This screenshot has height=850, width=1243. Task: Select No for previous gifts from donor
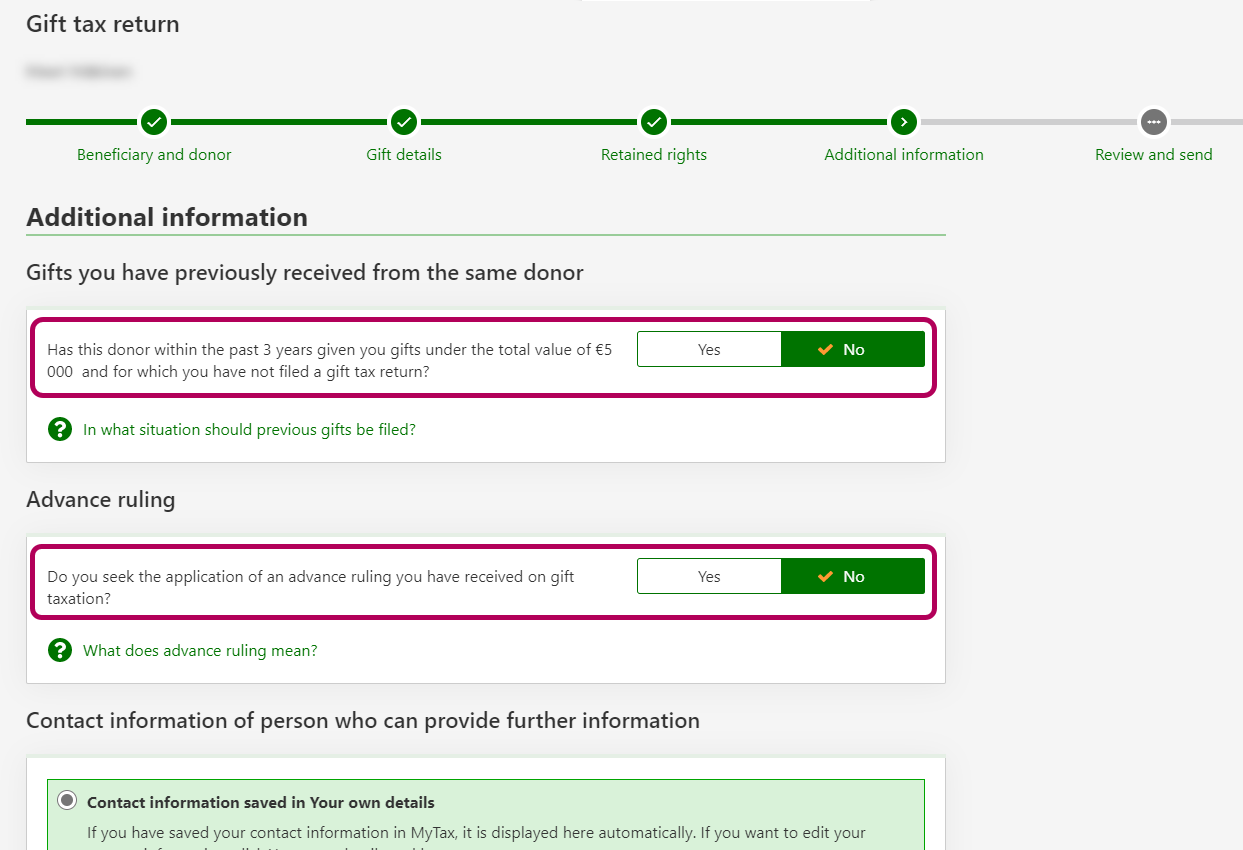(852, 350)
